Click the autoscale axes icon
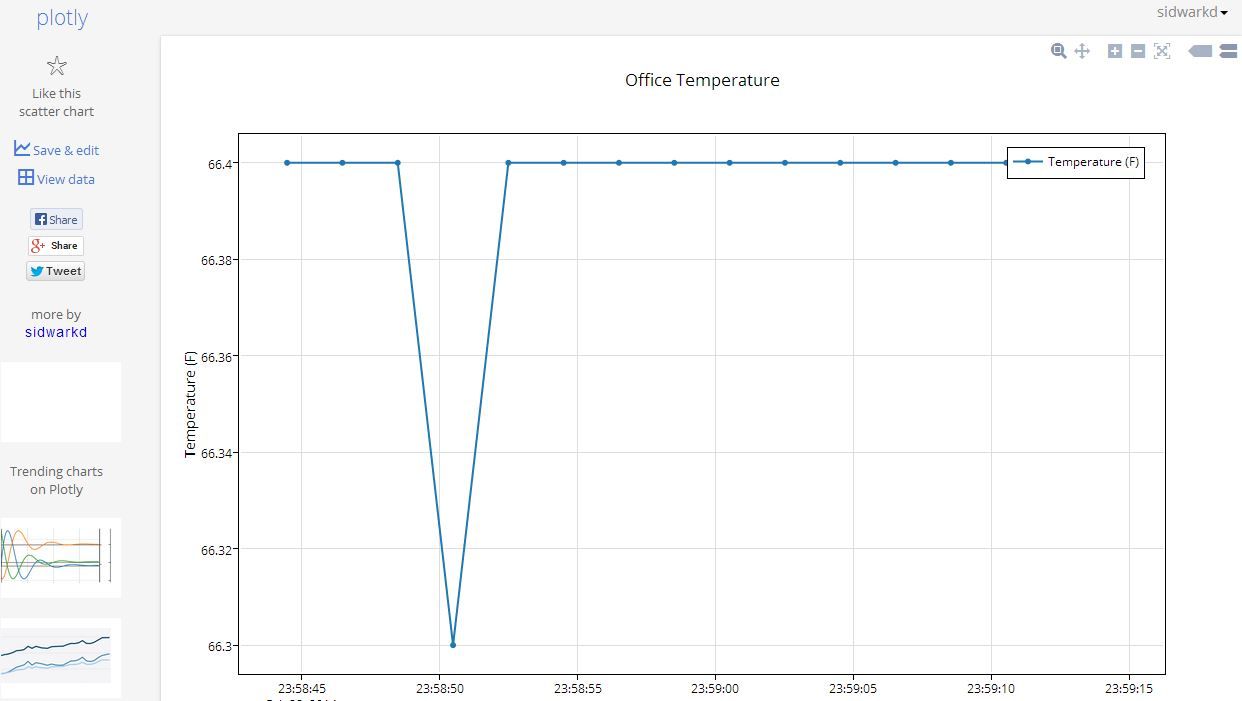The image size is (1242, 701). click(1162, 51)
